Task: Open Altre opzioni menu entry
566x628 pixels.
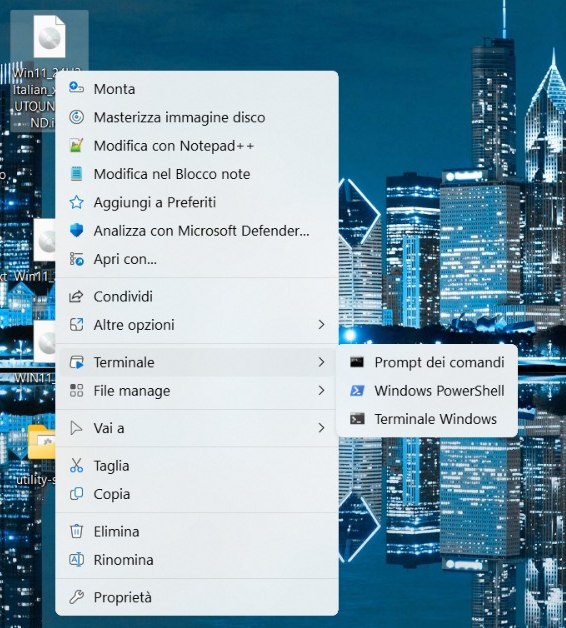Action: click(x=197, y=325)
